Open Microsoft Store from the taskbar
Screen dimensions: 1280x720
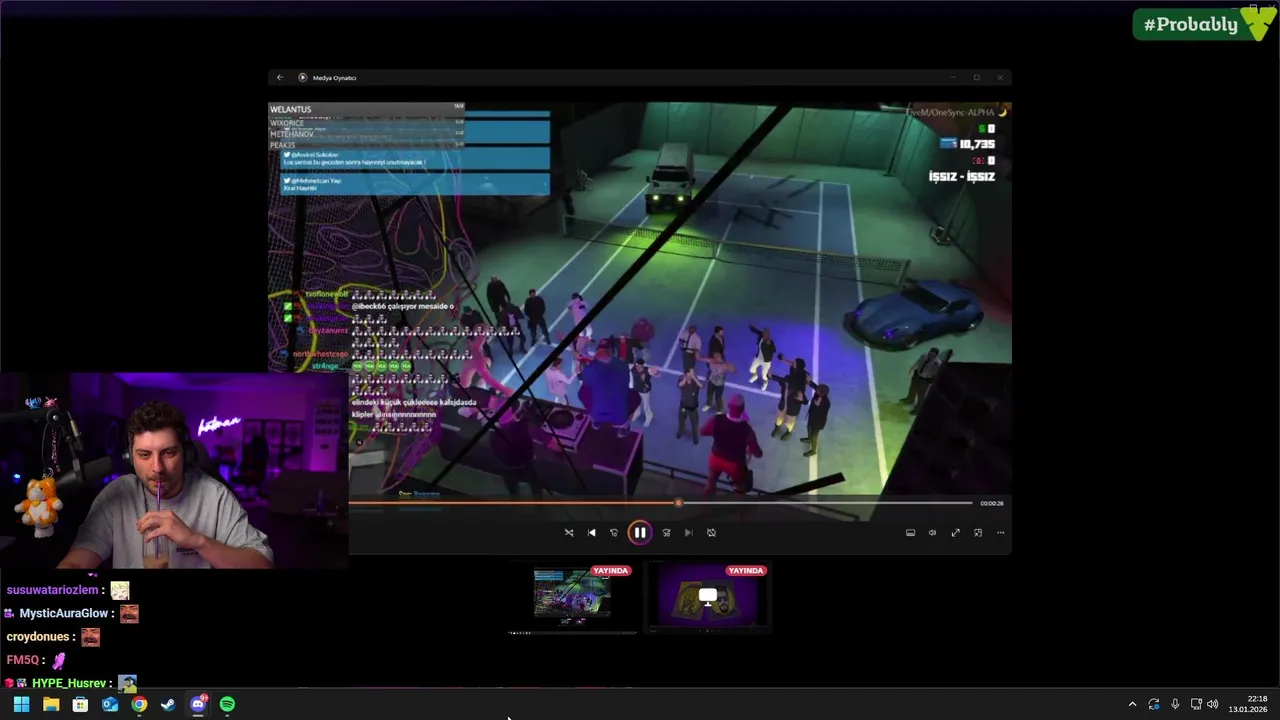pyautogui.click(x=80, y=704)
